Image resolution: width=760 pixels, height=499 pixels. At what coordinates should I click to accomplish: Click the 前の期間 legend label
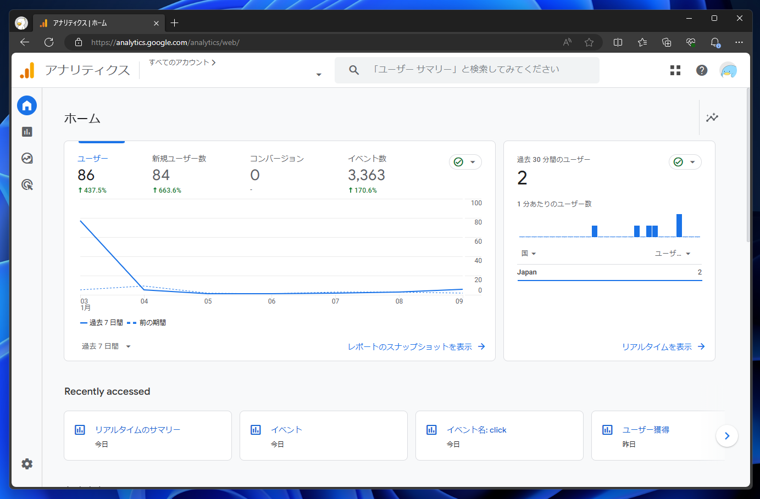click(153, 323)
